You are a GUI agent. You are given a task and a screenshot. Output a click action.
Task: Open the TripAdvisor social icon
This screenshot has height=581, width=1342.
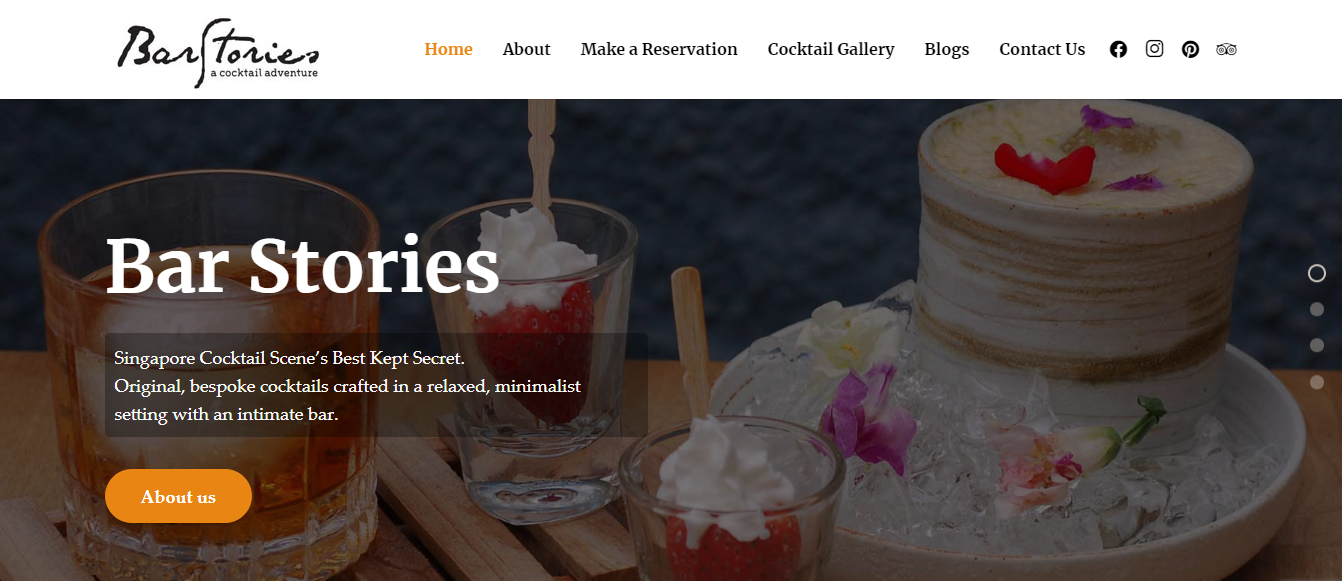pos(1227,49)
